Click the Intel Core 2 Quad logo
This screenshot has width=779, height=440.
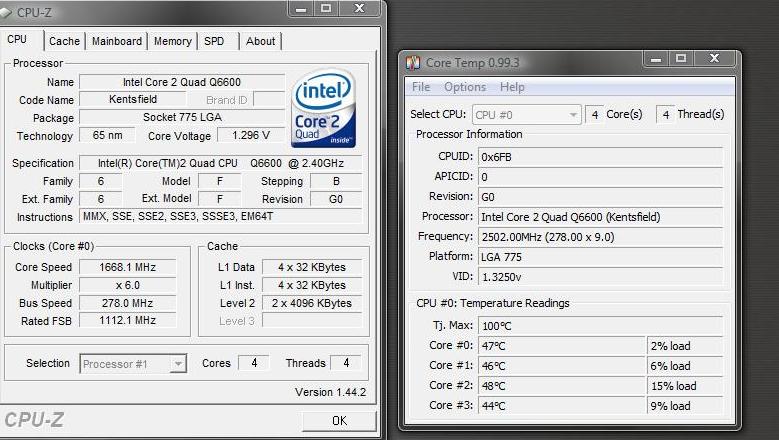323,108
